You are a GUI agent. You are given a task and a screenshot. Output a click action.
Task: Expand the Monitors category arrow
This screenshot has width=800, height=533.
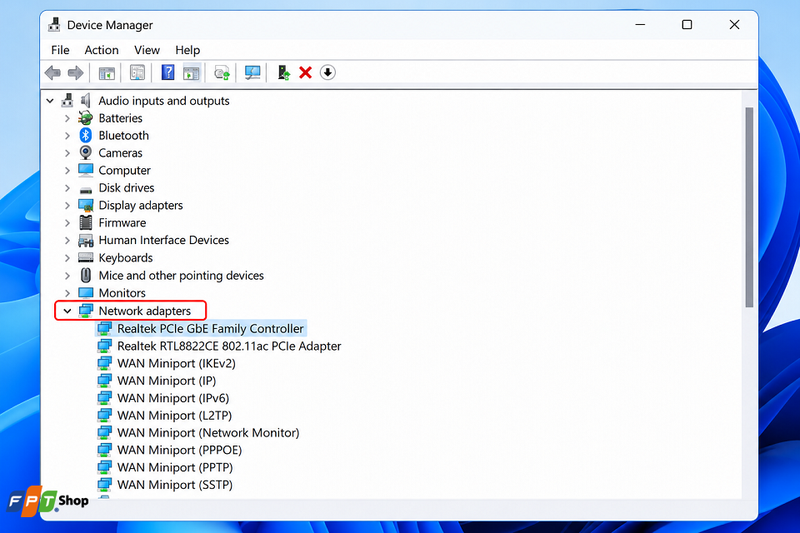tap(67, 293)
